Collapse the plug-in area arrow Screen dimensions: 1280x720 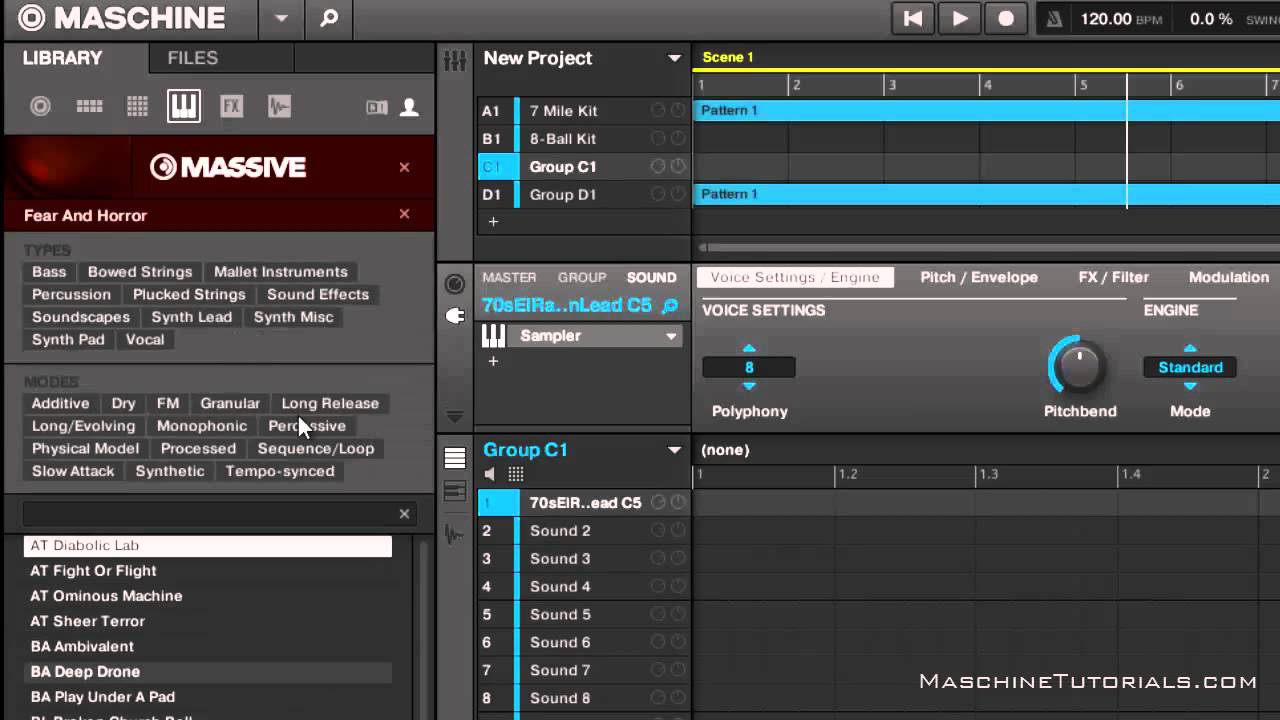click(x=455, y=416)
